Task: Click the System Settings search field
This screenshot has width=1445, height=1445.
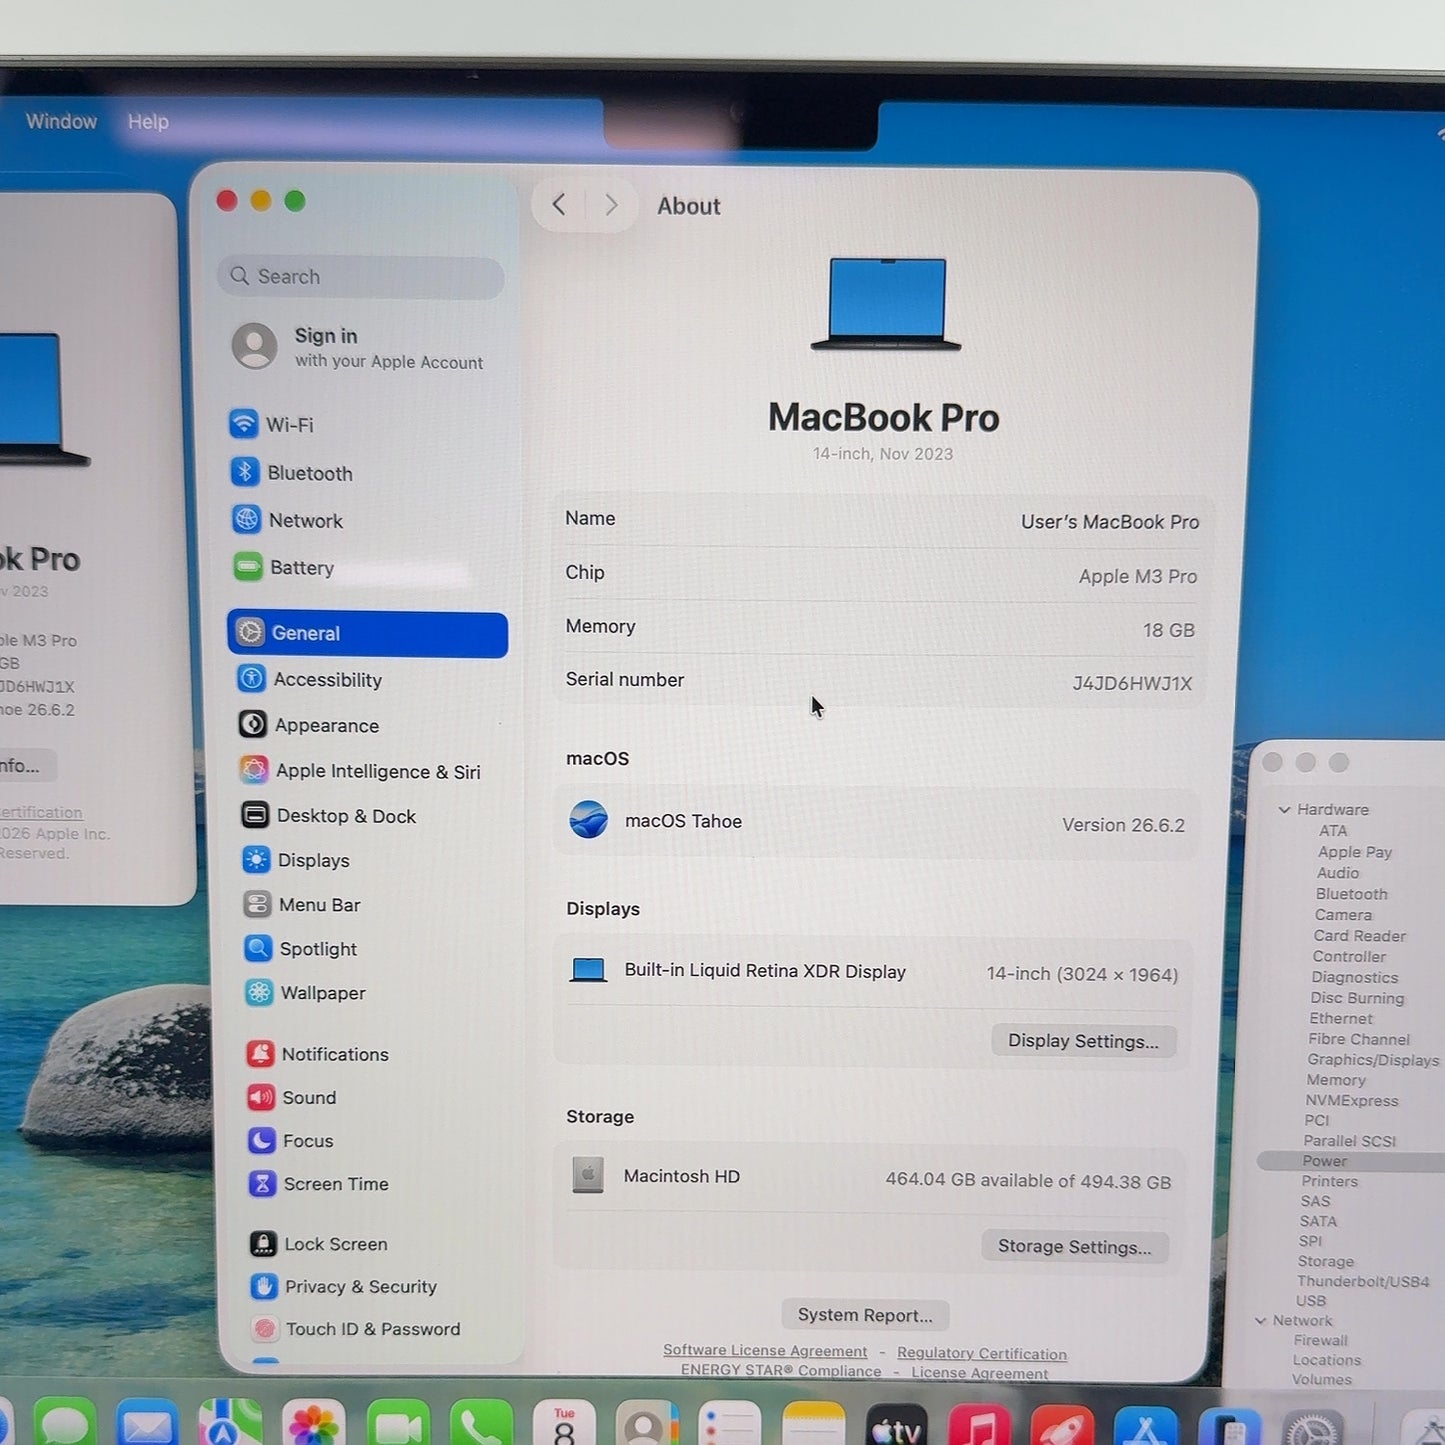Action: 360,277
